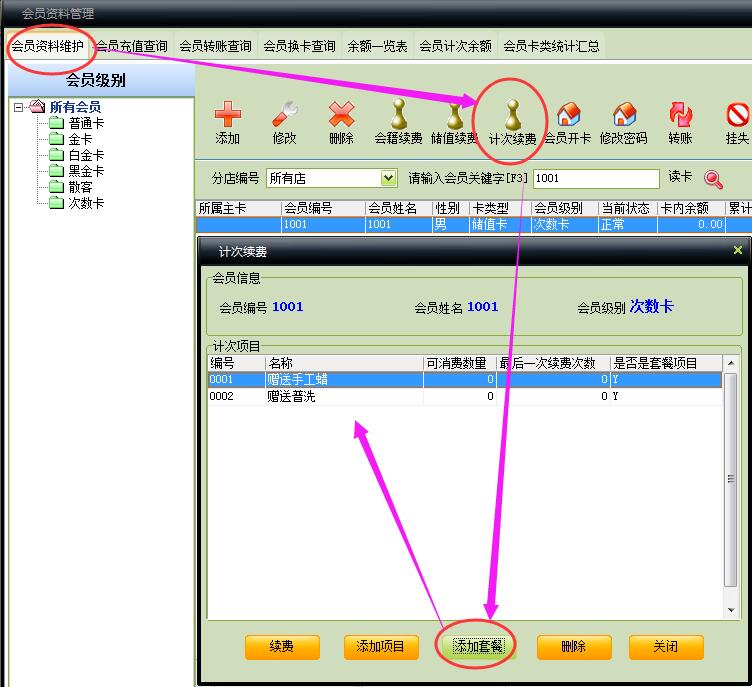Click the 添加项目 button

click(381, 647)
